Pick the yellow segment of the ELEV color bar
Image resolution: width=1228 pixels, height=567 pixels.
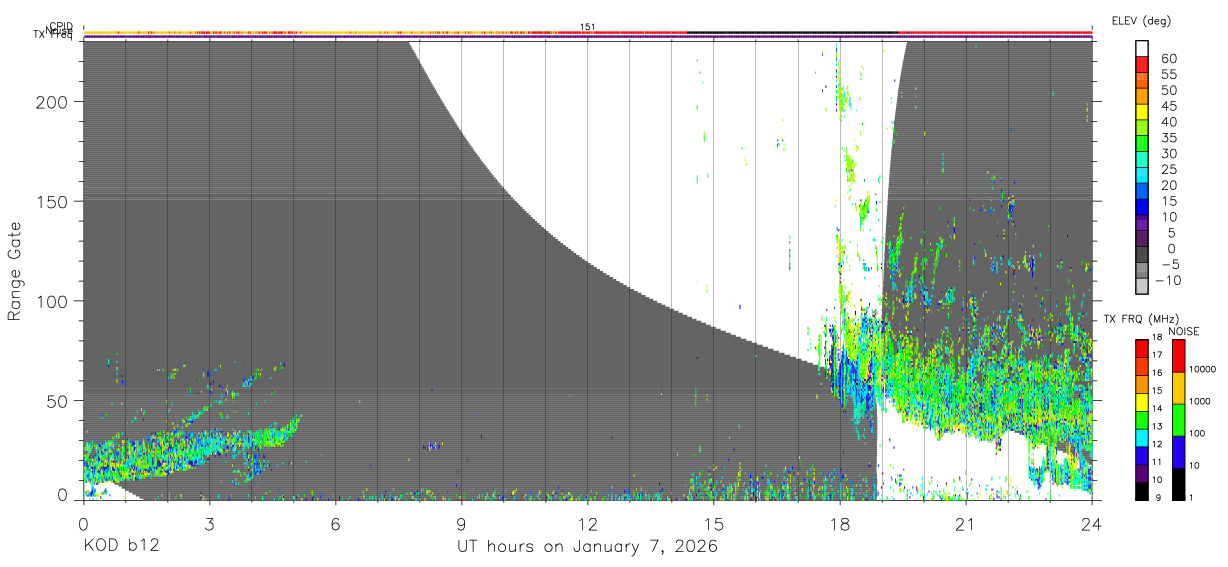[x=1142, y=112]
